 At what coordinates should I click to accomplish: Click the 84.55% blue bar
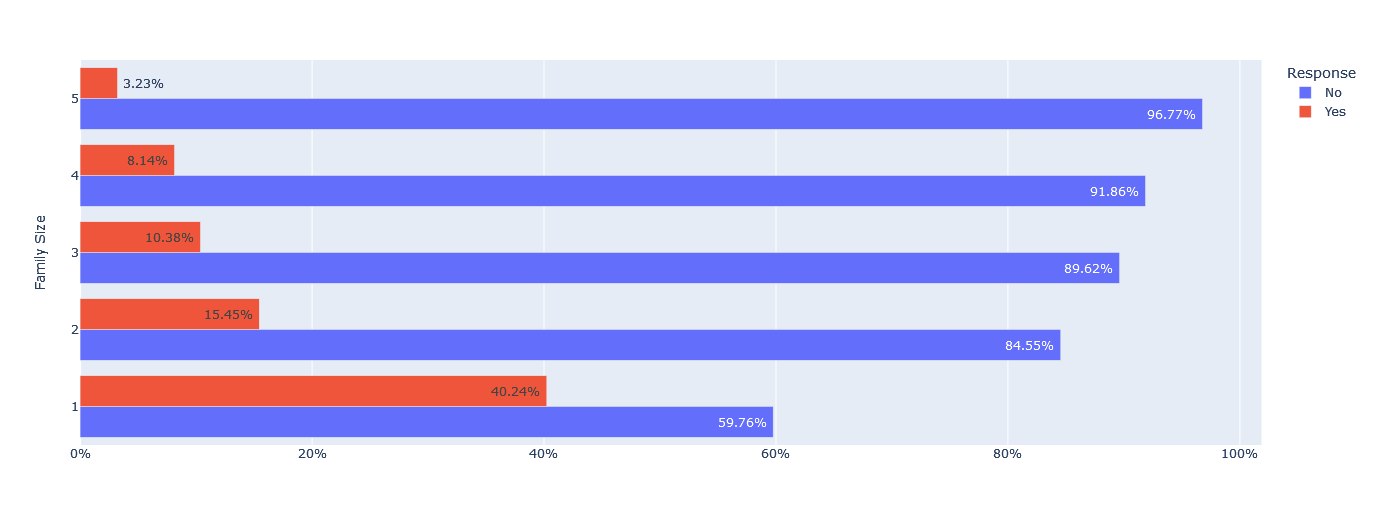570,345
